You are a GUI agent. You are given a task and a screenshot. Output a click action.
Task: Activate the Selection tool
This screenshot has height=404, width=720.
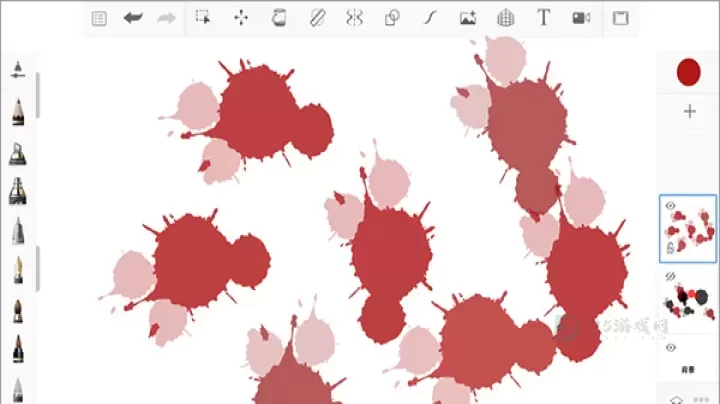tap(203, 17)
